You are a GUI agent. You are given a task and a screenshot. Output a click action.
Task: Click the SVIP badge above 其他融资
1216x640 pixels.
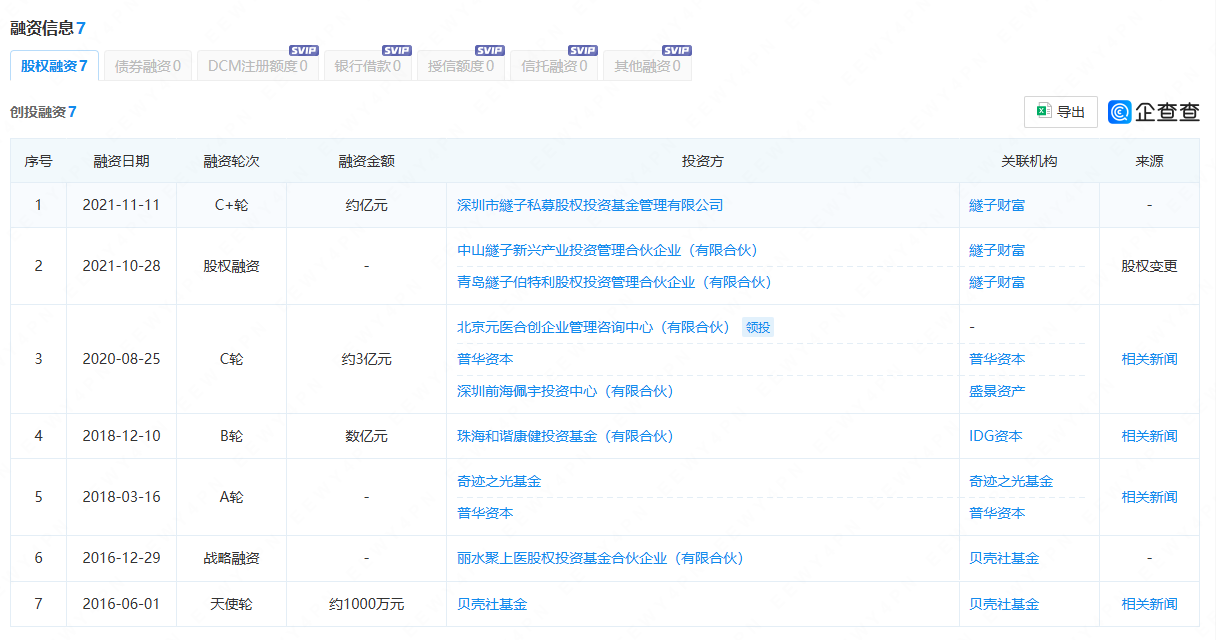click(x=677, y=50)
